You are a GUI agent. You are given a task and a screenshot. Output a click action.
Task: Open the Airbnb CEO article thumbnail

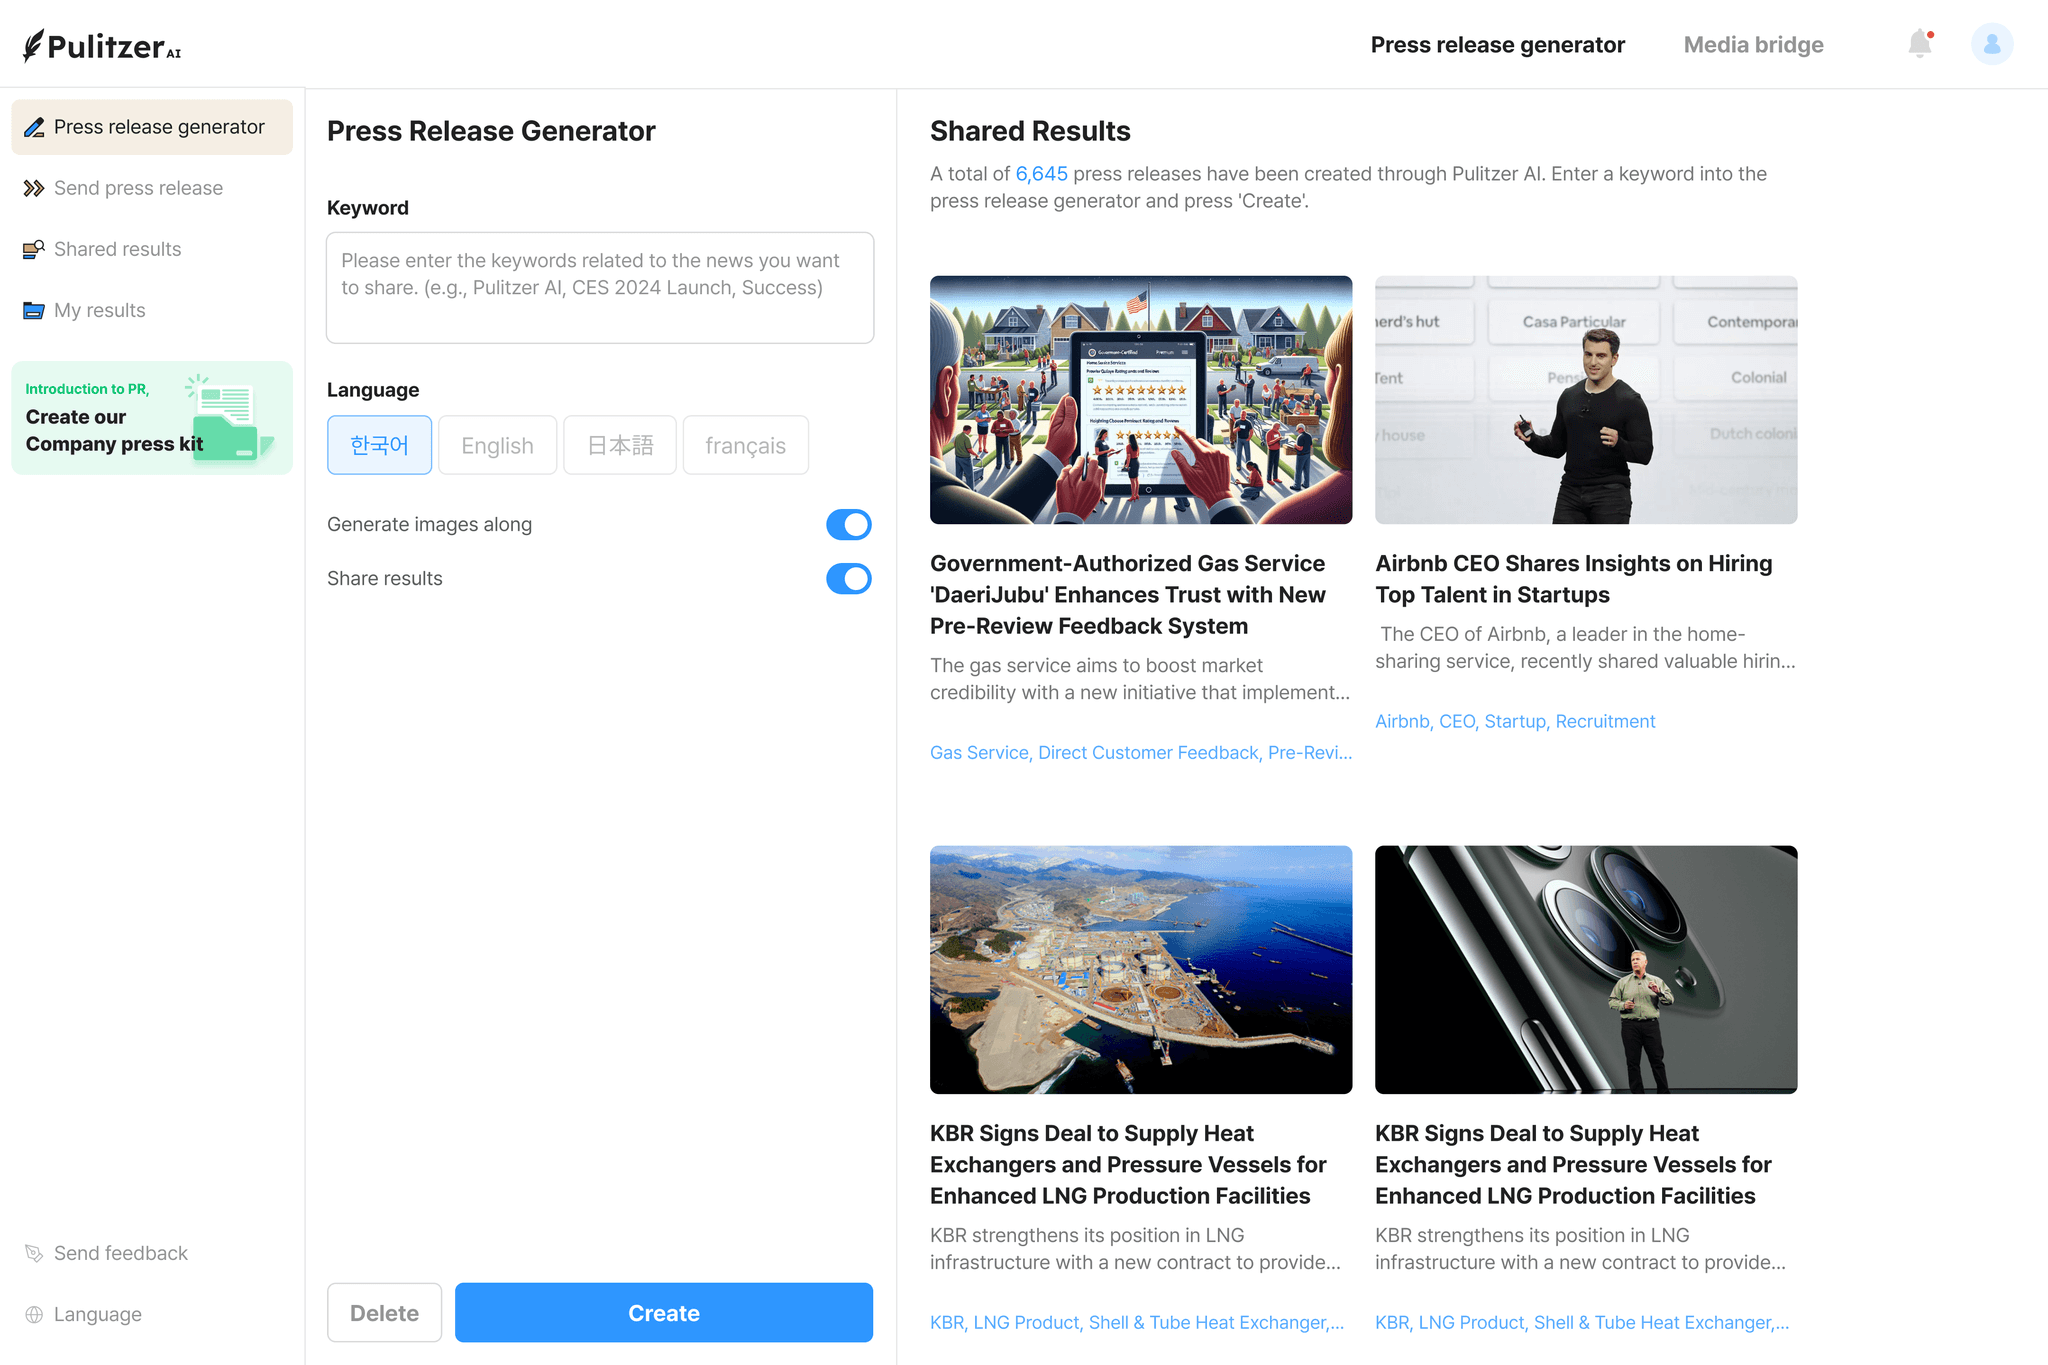pos(1585,400)
